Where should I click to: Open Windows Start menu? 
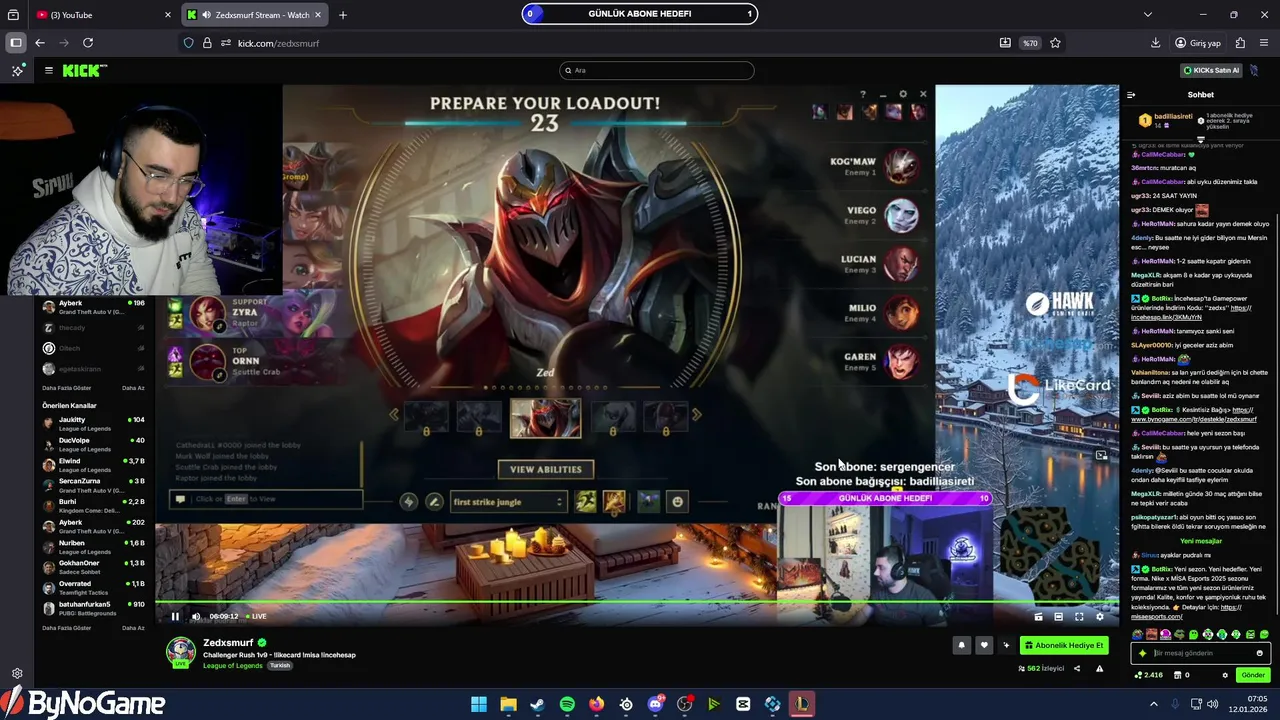click(x=479, y=704)
